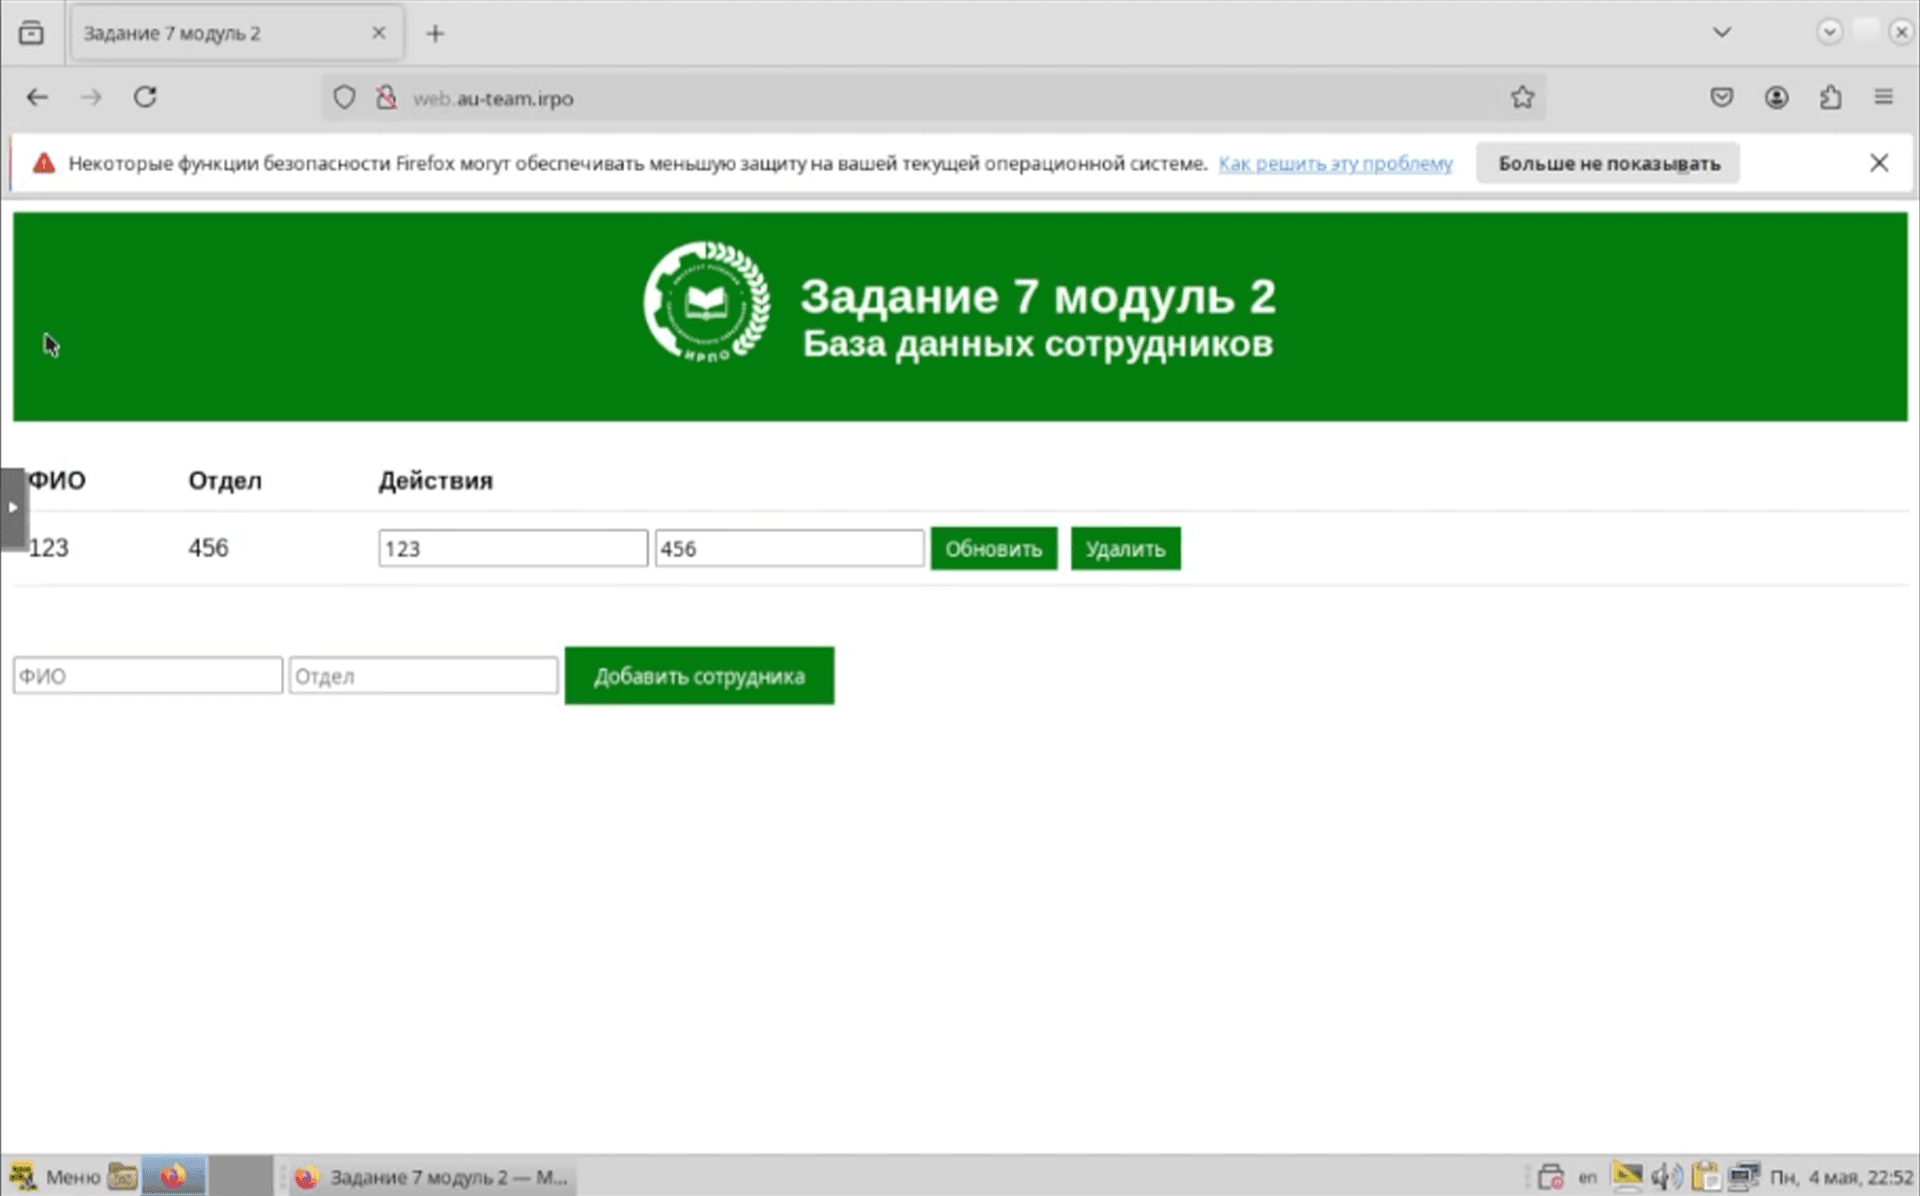Screen dimensions: 1920x1196
Task: Click the insecure connection lock icon
Action: coord(386,98)
